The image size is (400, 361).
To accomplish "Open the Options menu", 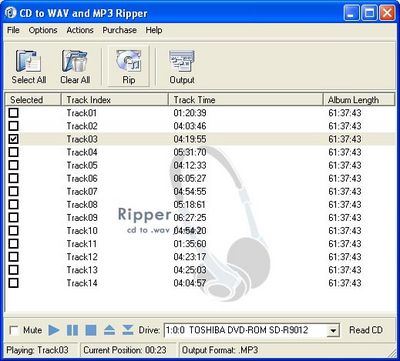I will [x=43, y=30].
